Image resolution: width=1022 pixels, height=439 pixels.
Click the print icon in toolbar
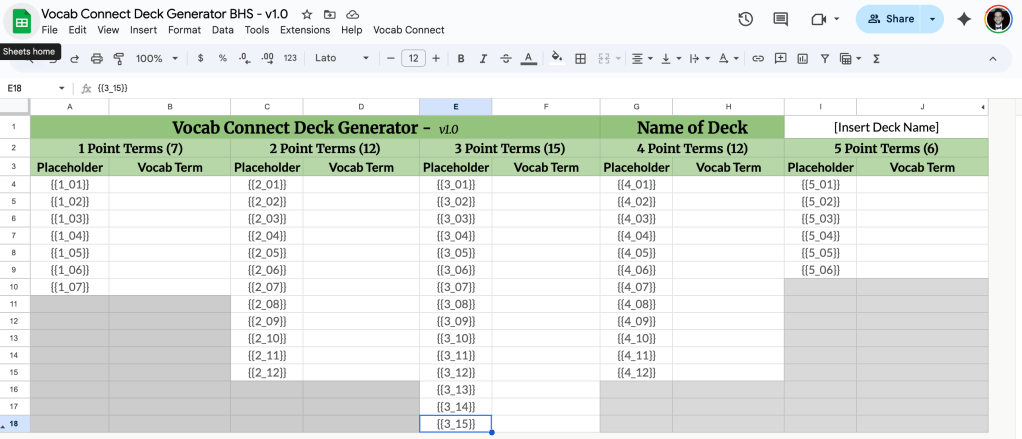point(97,59)
